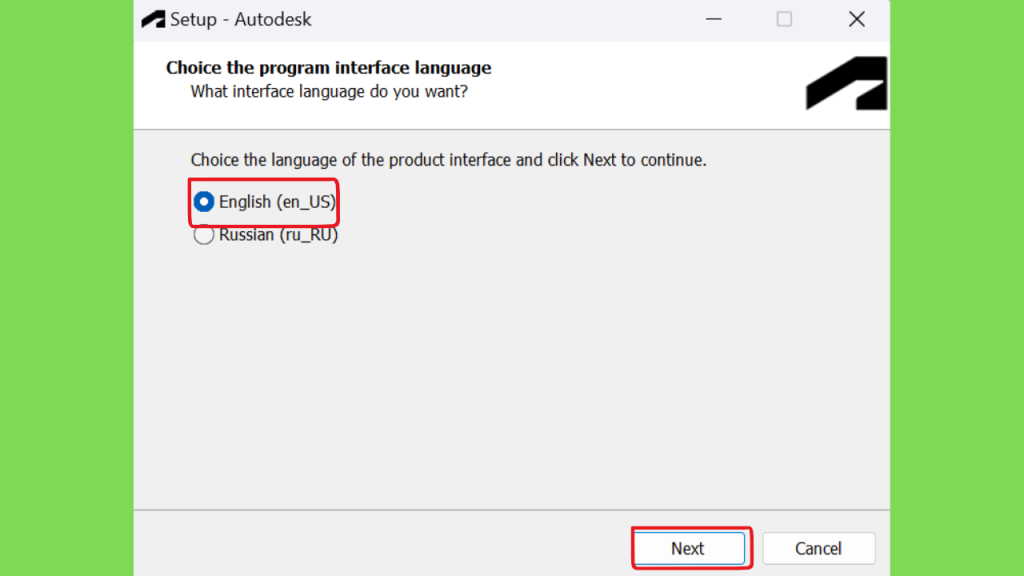Click the instruction text mentioning Next to continue
Viewport: 1024px width, 576px height.
coord(449,160)
